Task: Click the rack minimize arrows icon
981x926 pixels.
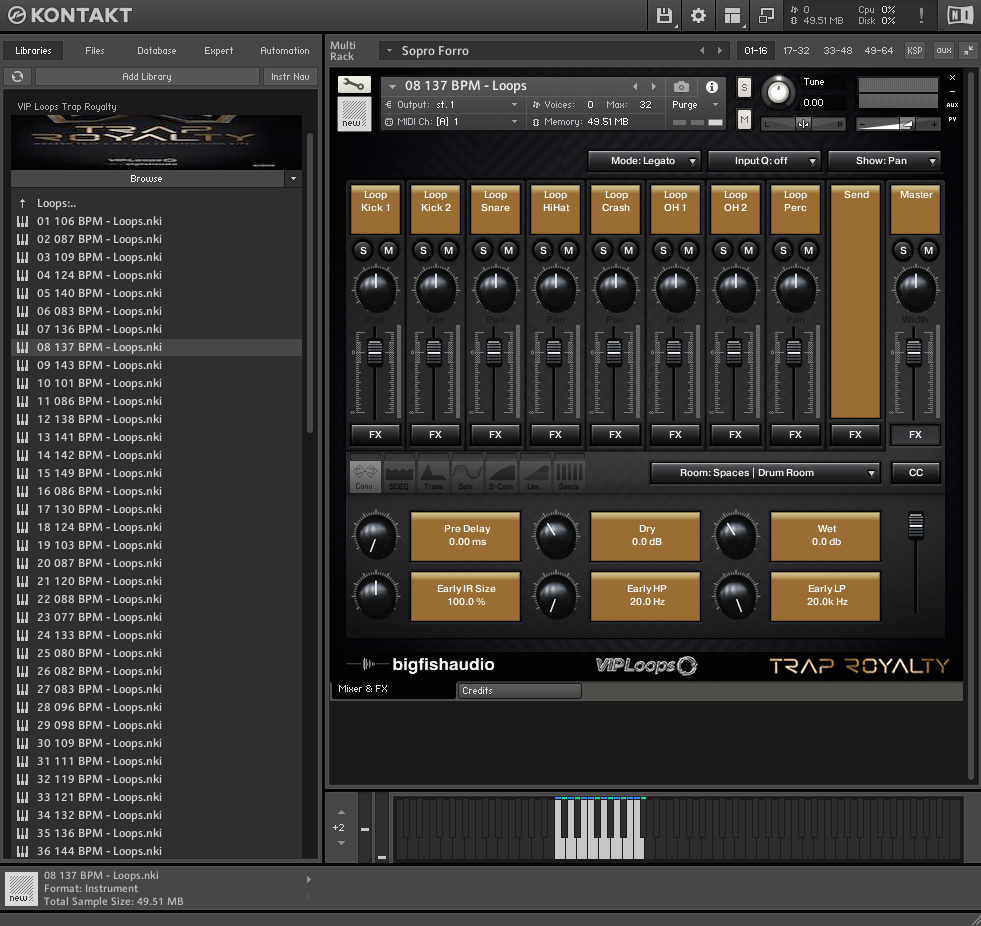Action: 968,51
